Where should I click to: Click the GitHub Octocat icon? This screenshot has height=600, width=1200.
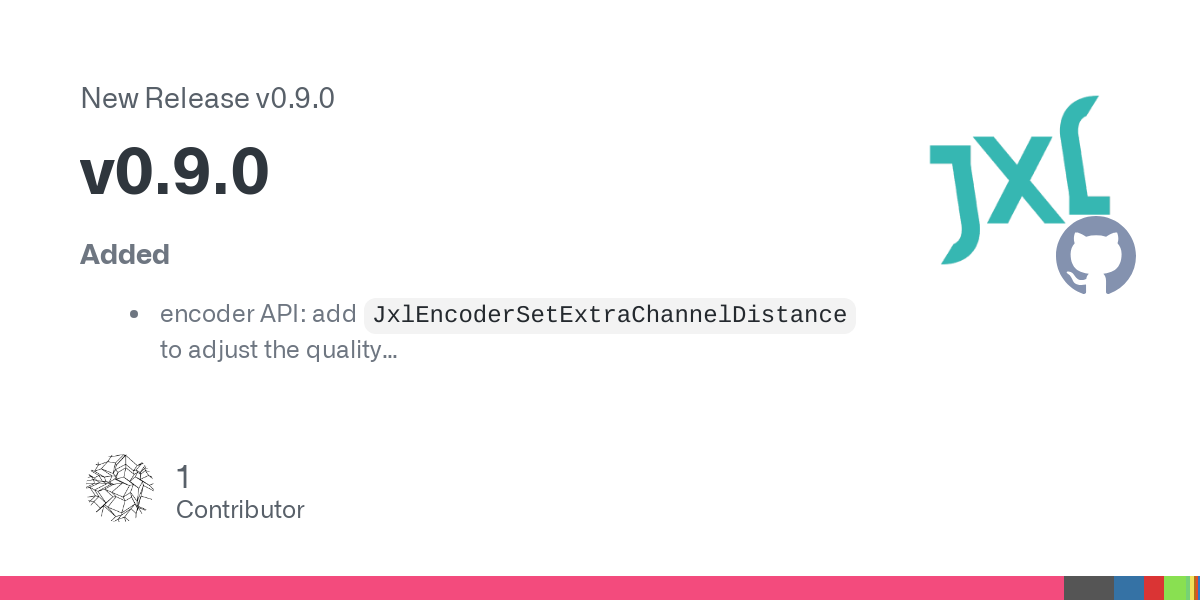pos(1096,255)
